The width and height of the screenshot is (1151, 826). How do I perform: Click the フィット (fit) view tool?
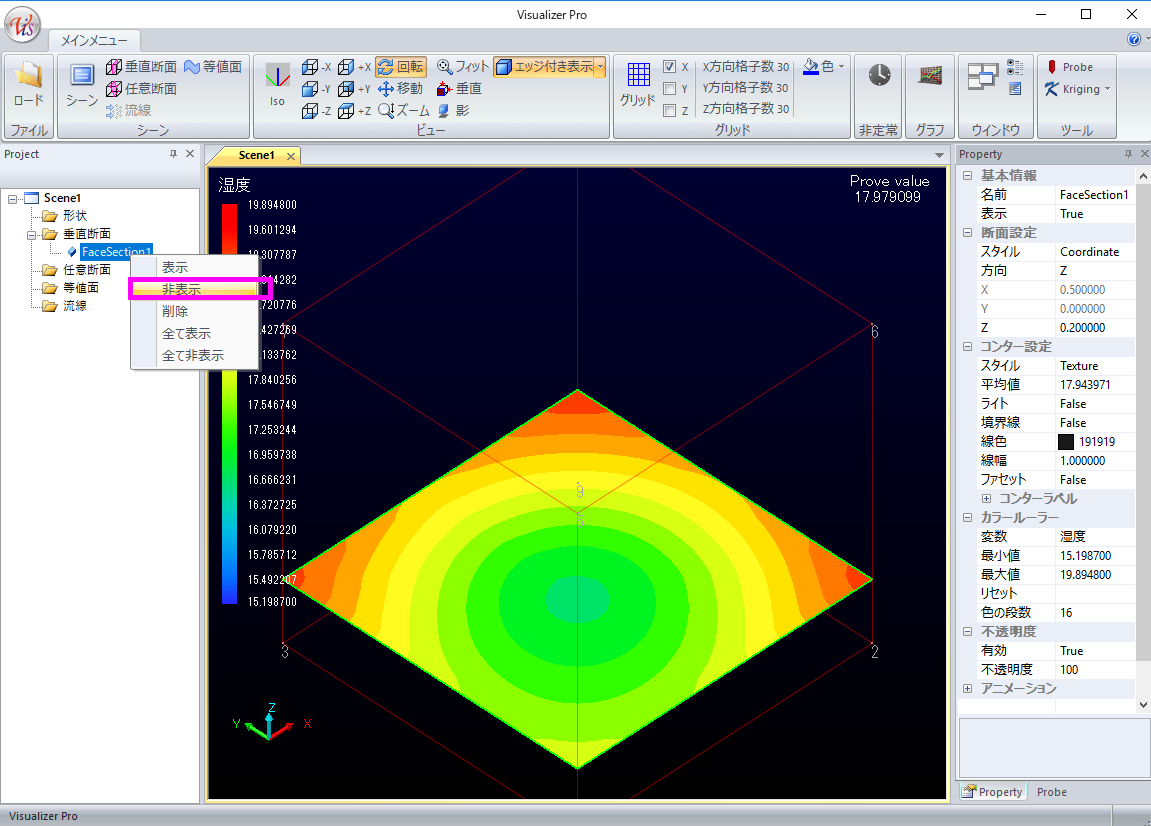point(463,67)
